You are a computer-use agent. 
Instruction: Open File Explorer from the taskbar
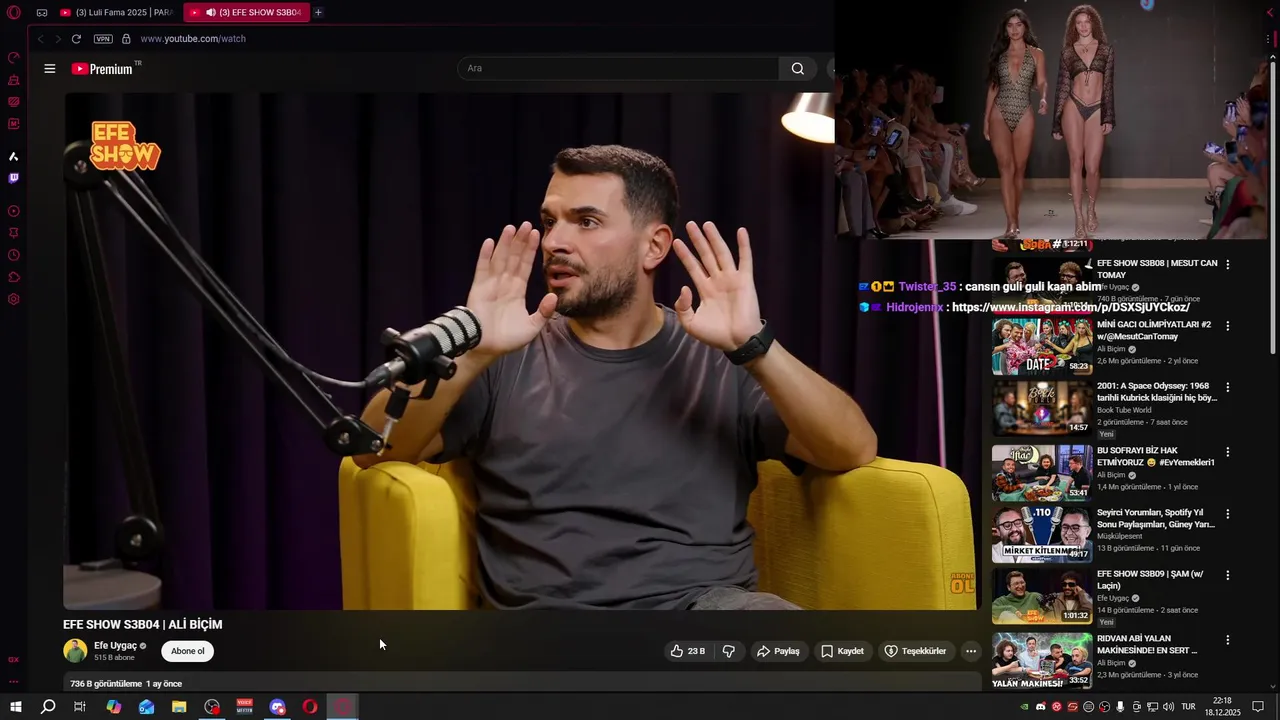[x=179, y=707]
